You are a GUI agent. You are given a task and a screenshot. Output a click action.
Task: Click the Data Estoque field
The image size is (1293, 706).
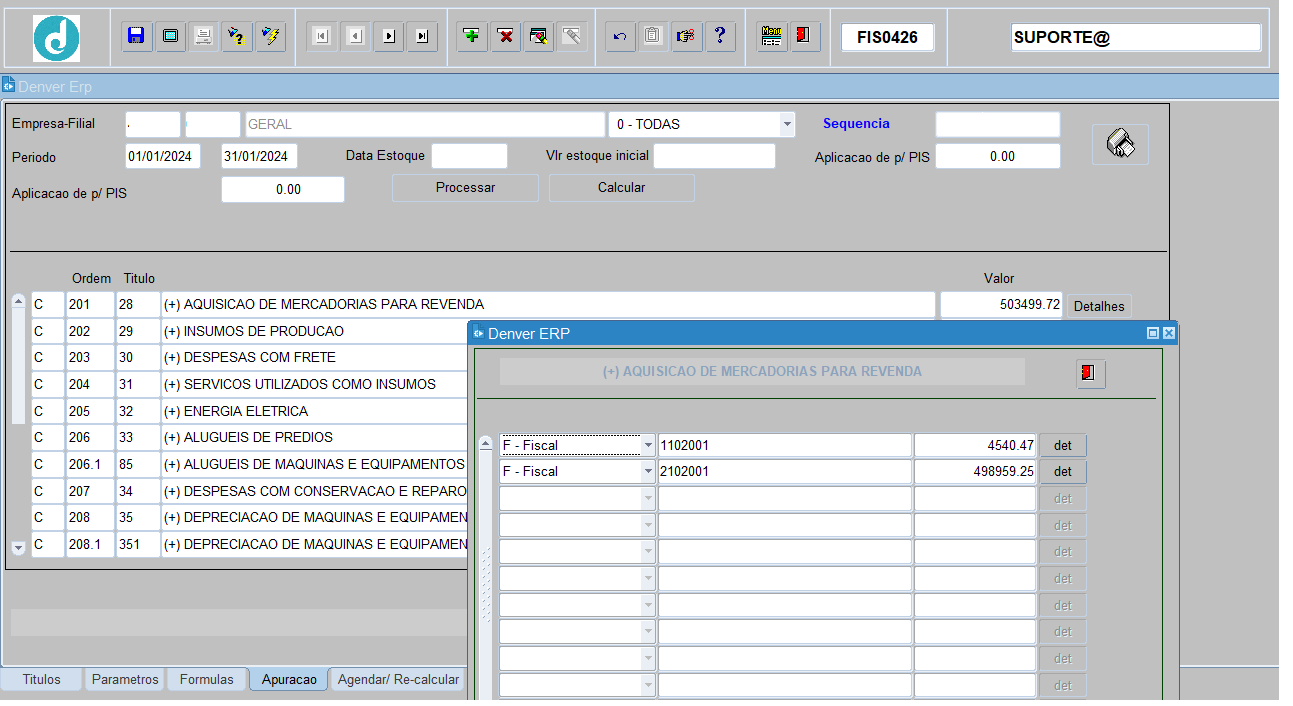tap(469, 156)
